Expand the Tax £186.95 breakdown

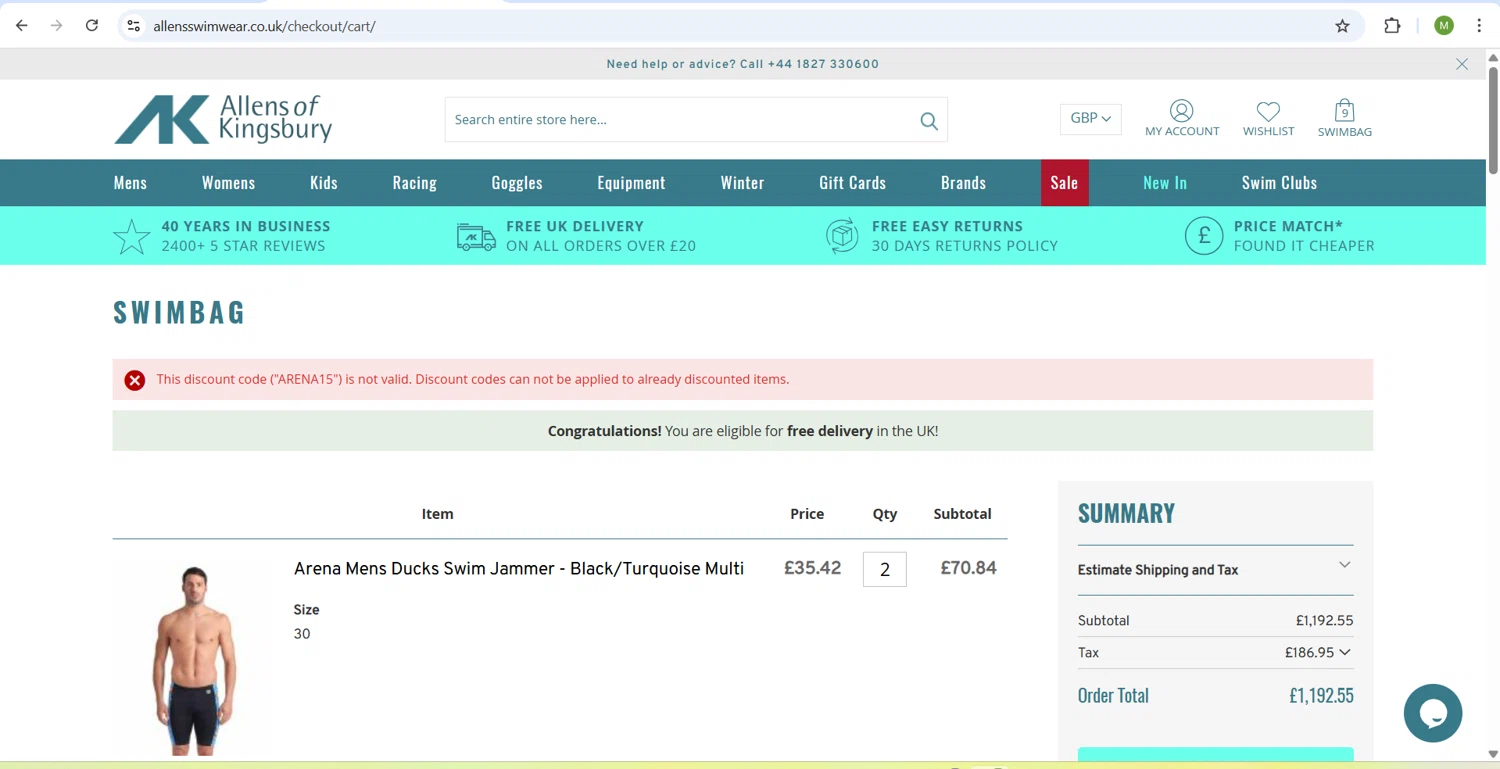click(1345, 652)
